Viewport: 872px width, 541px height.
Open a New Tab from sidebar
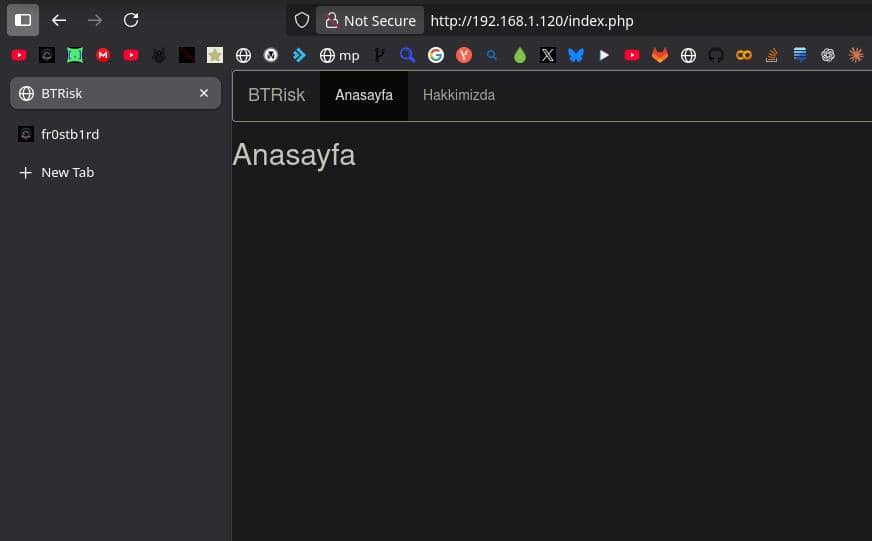(67, 172)
